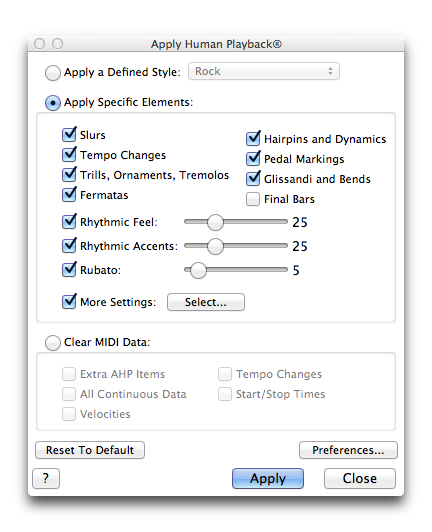Toggle the Rubato checkbox
Viewport: 432px width, 532px height.
(x=69, y=269)
